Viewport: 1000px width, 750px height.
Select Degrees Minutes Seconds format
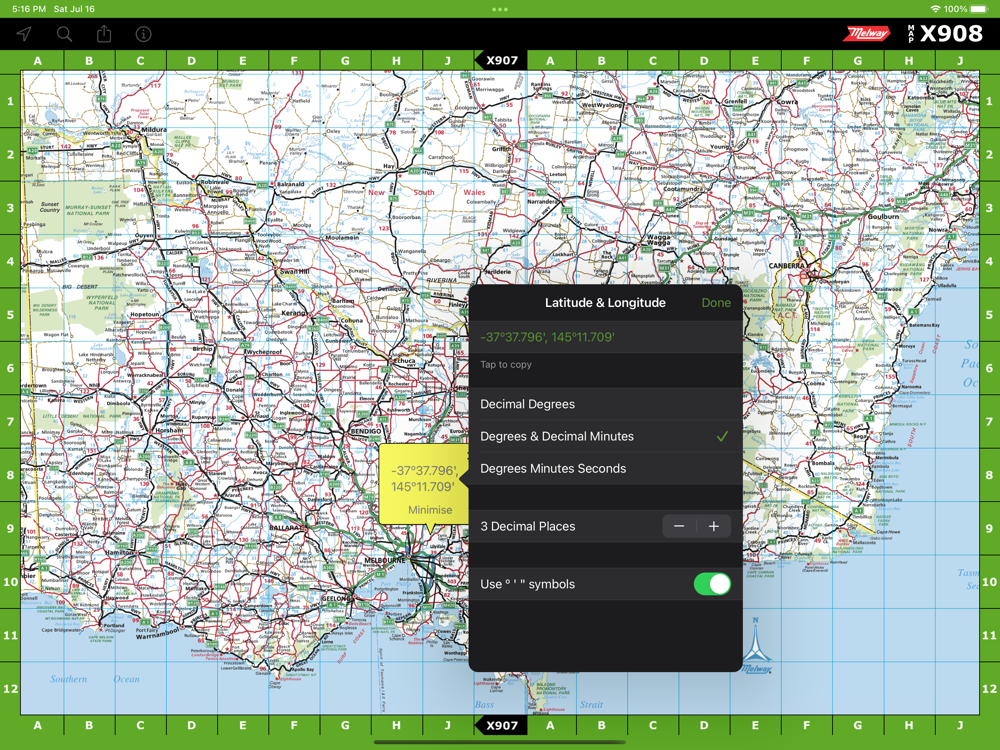tap(605, 469)
